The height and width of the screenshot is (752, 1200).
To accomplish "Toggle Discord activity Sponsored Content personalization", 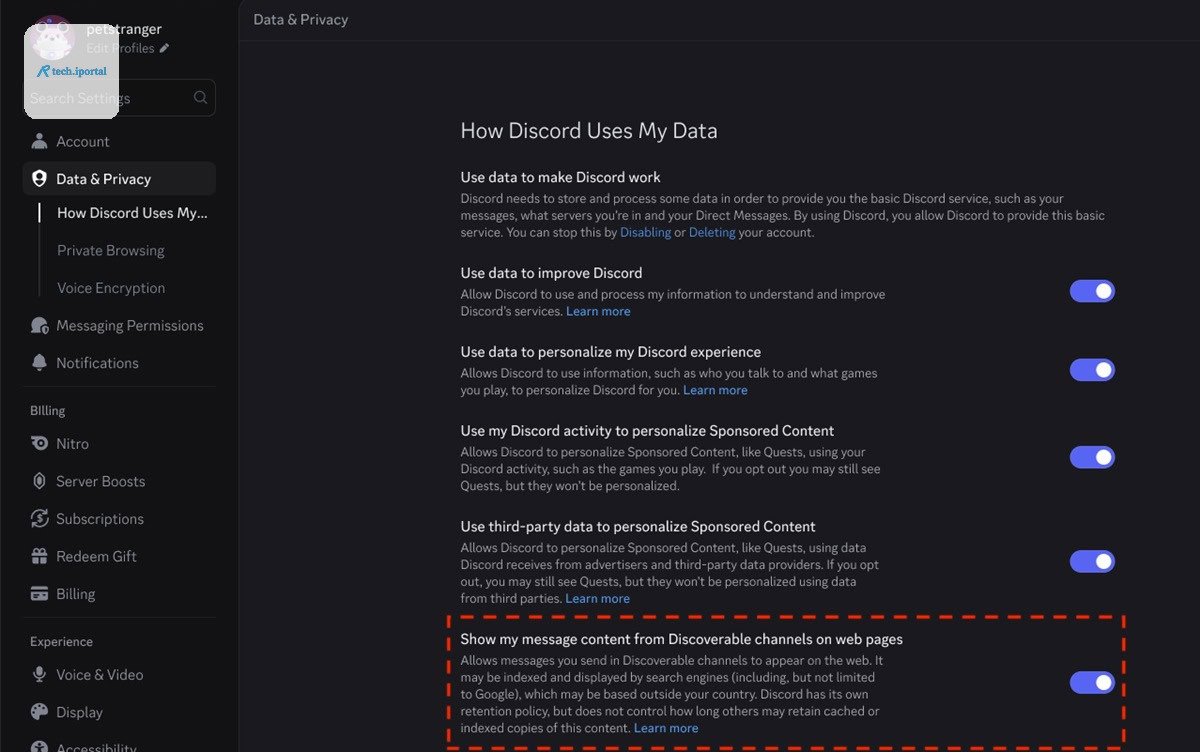I will click(1092, 457).
